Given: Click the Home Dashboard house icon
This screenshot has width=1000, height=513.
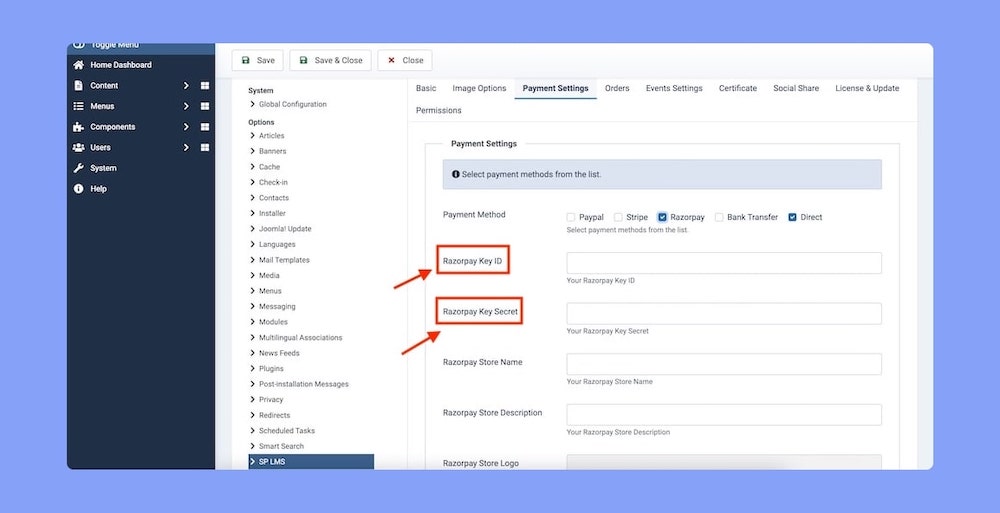Looking at the screenshot, I should [79, 65].
